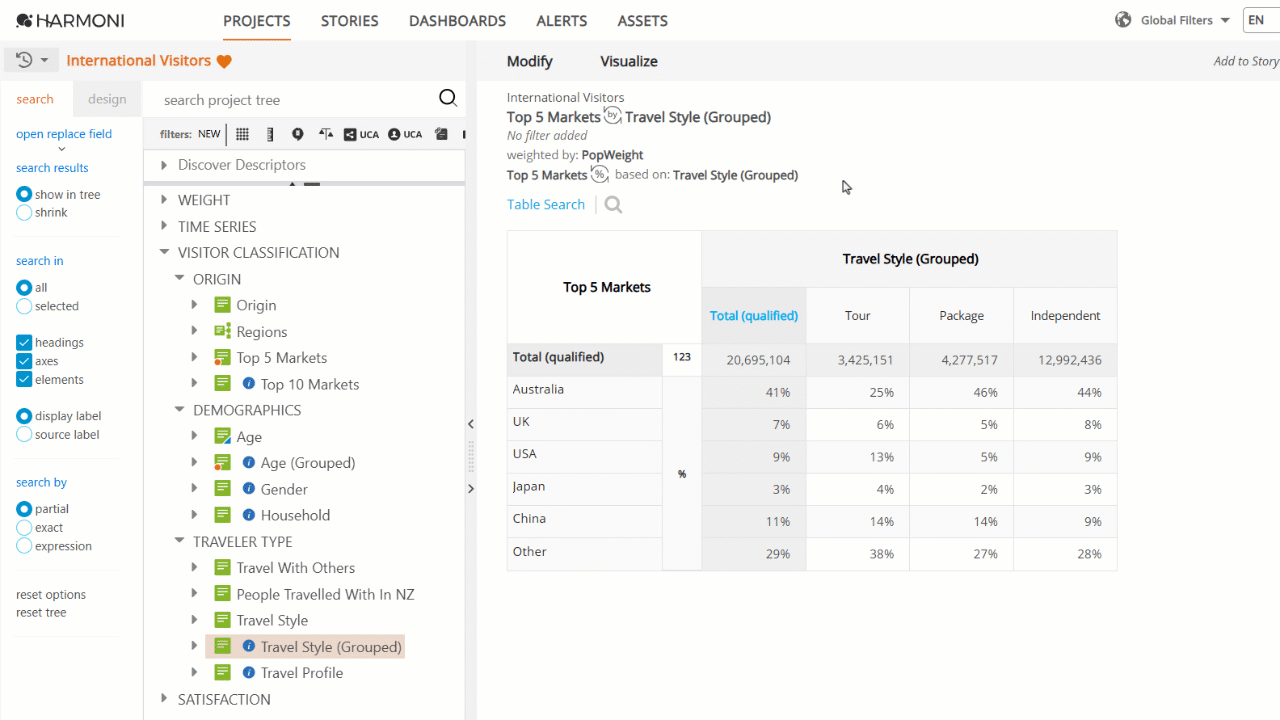Open the history clock dropdown
1280x720 pixels.
click(x=32, y=60)
